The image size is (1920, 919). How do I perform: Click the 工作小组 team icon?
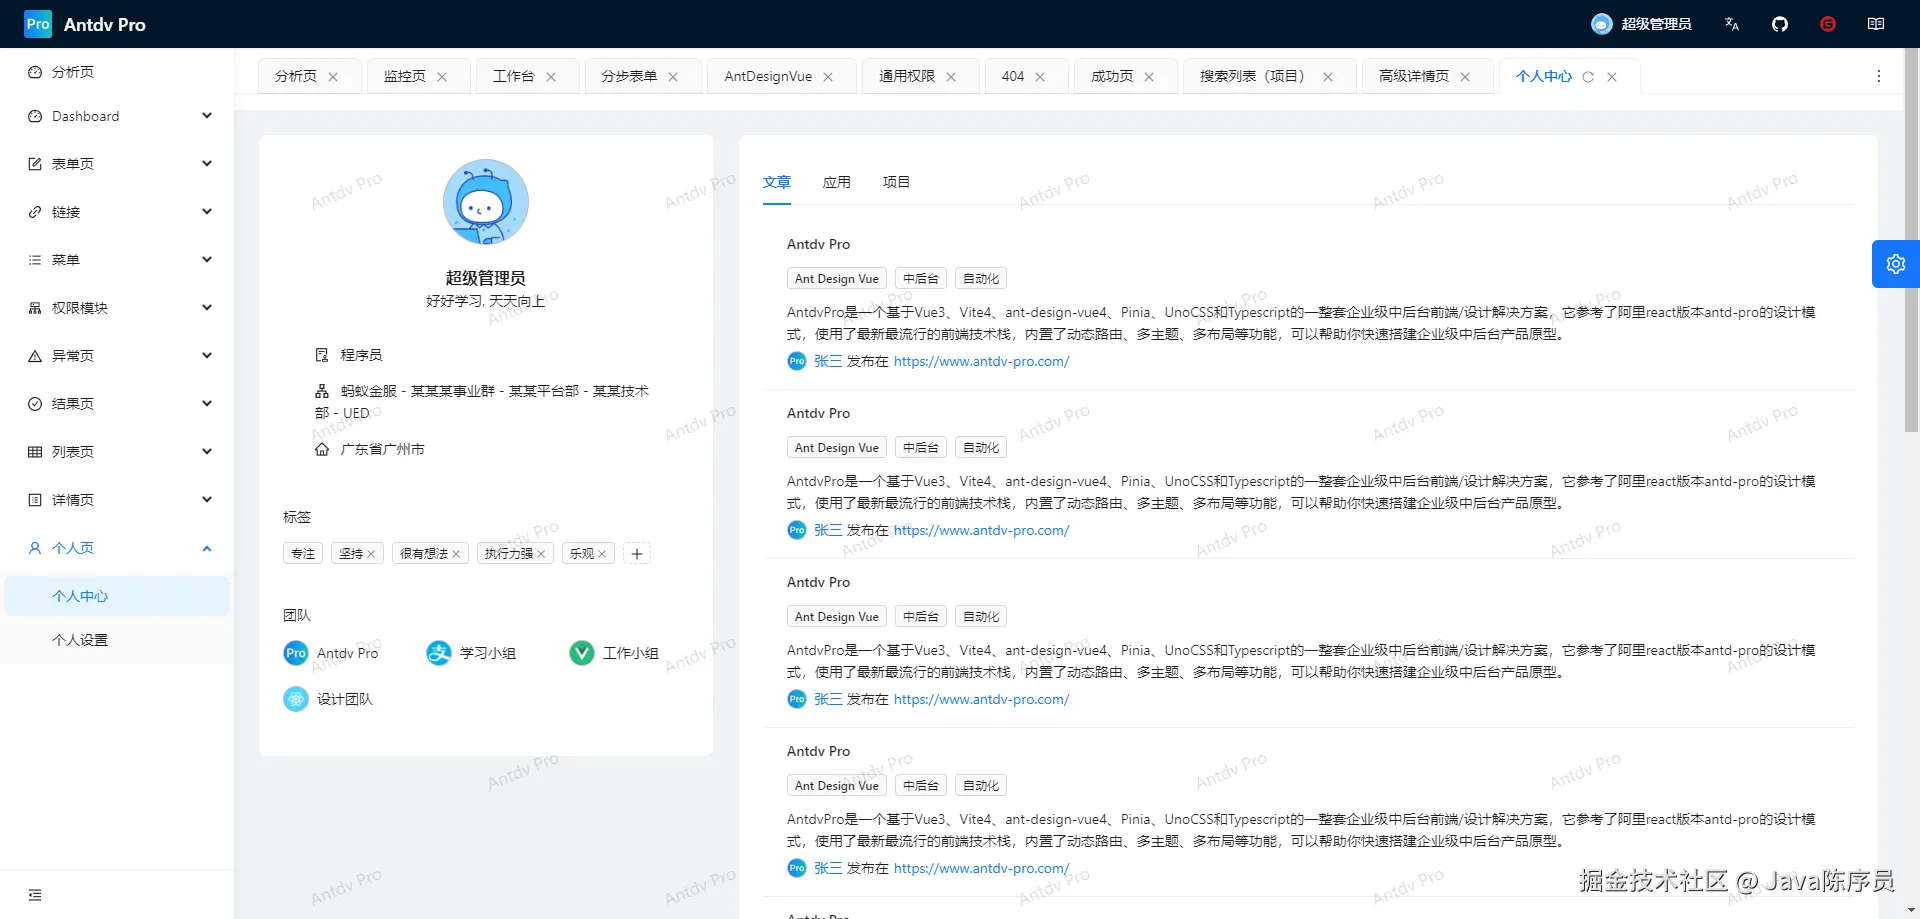582,653
